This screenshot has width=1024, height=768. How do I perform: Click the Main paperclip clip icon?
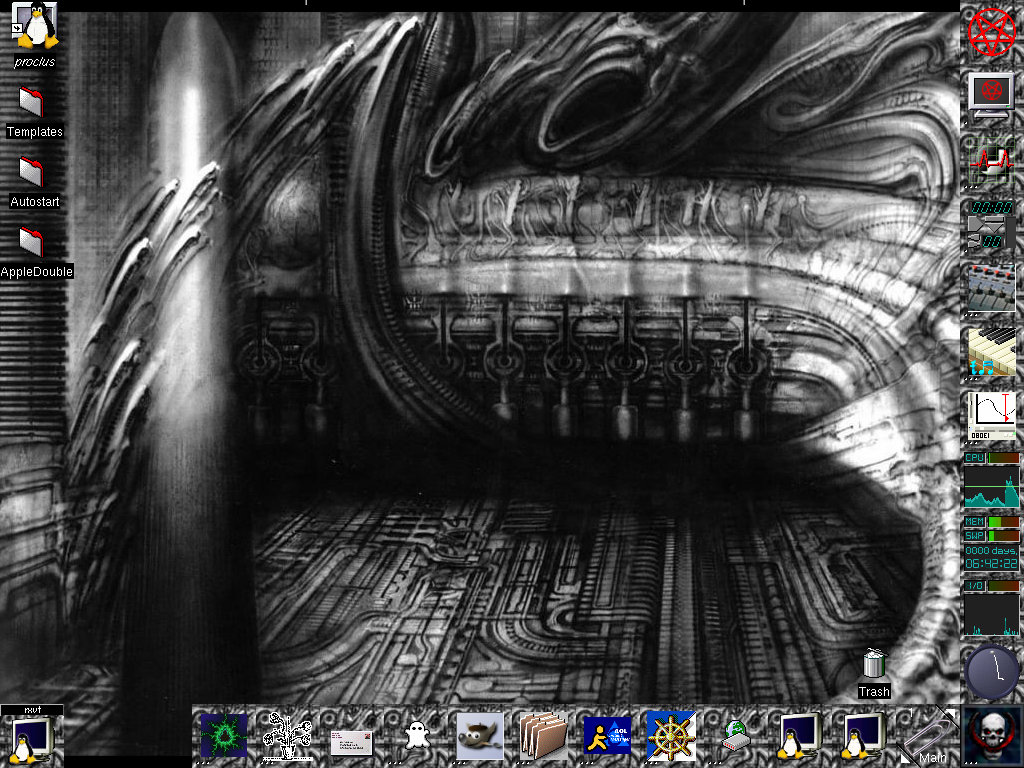[x=927, y=736]
